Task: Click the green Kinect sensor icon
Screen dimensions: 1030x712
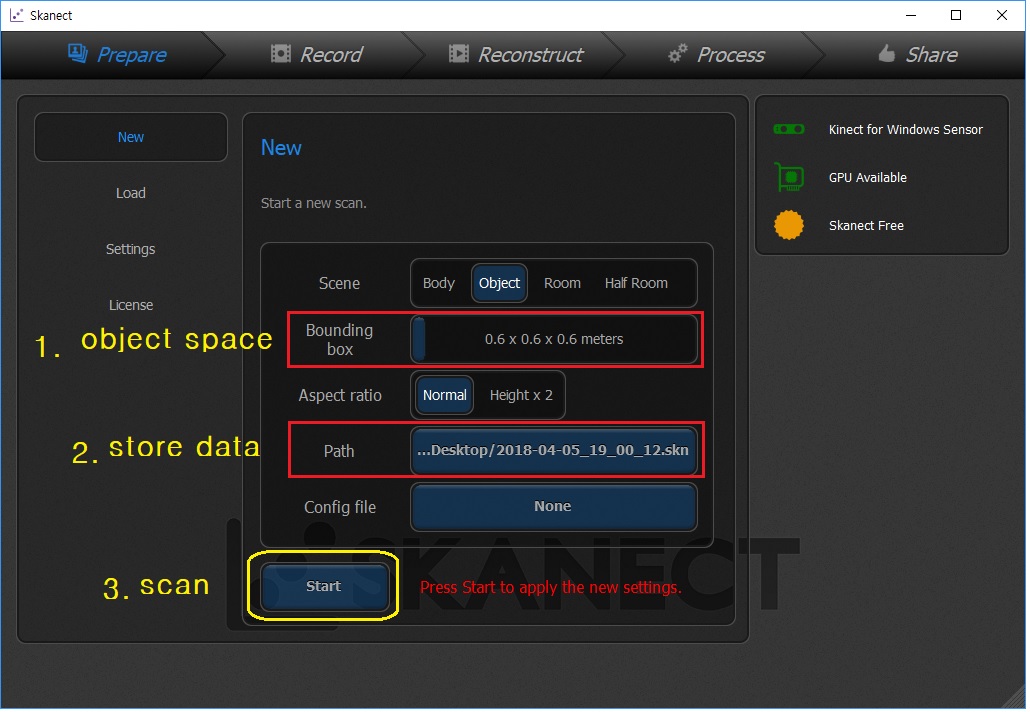Action: point(789,129)
